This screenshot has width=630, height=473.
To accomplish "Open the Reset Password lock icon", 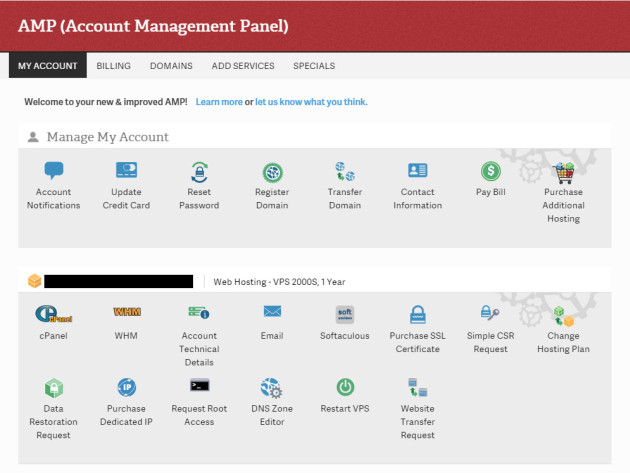I will pos(199,172).
